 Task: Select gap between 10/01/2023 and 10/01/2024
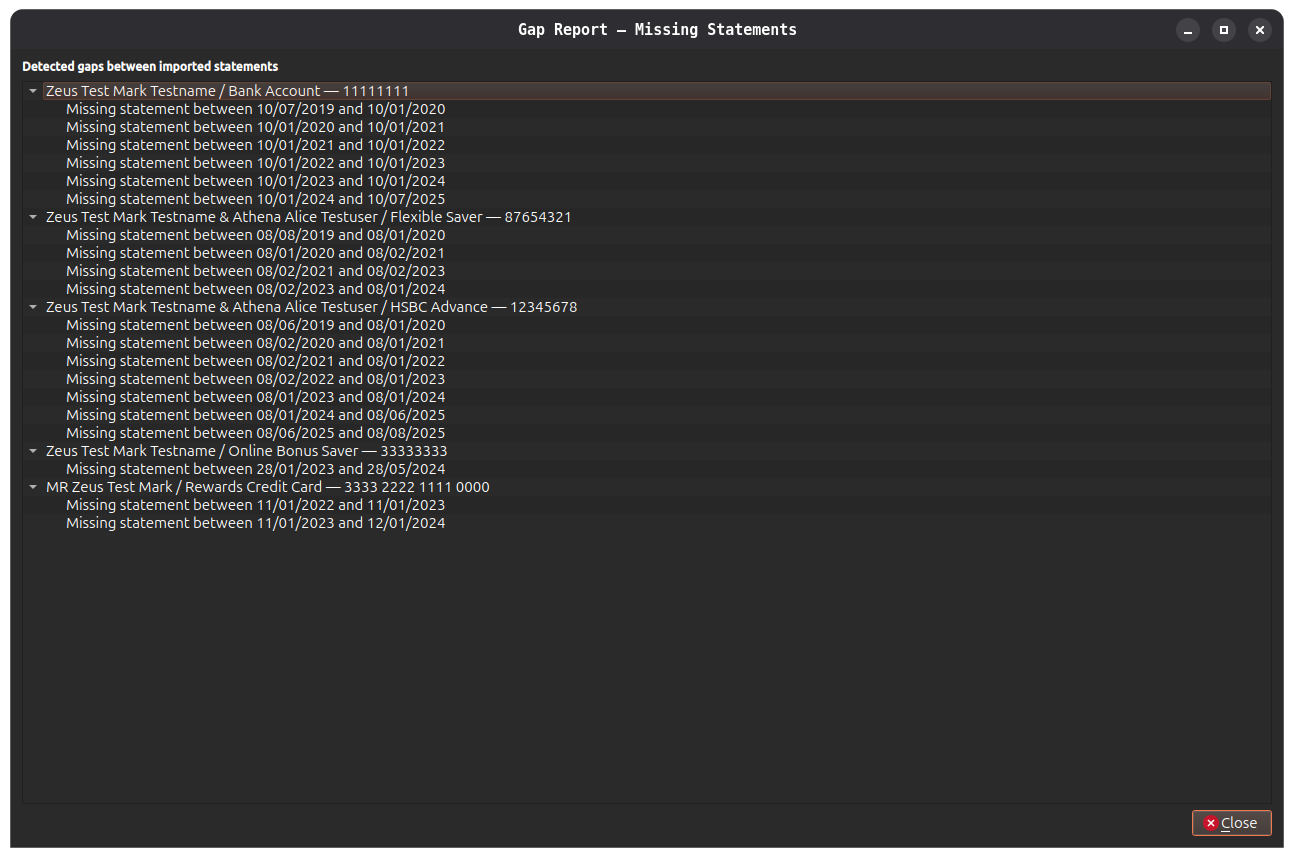pos(667,181)
